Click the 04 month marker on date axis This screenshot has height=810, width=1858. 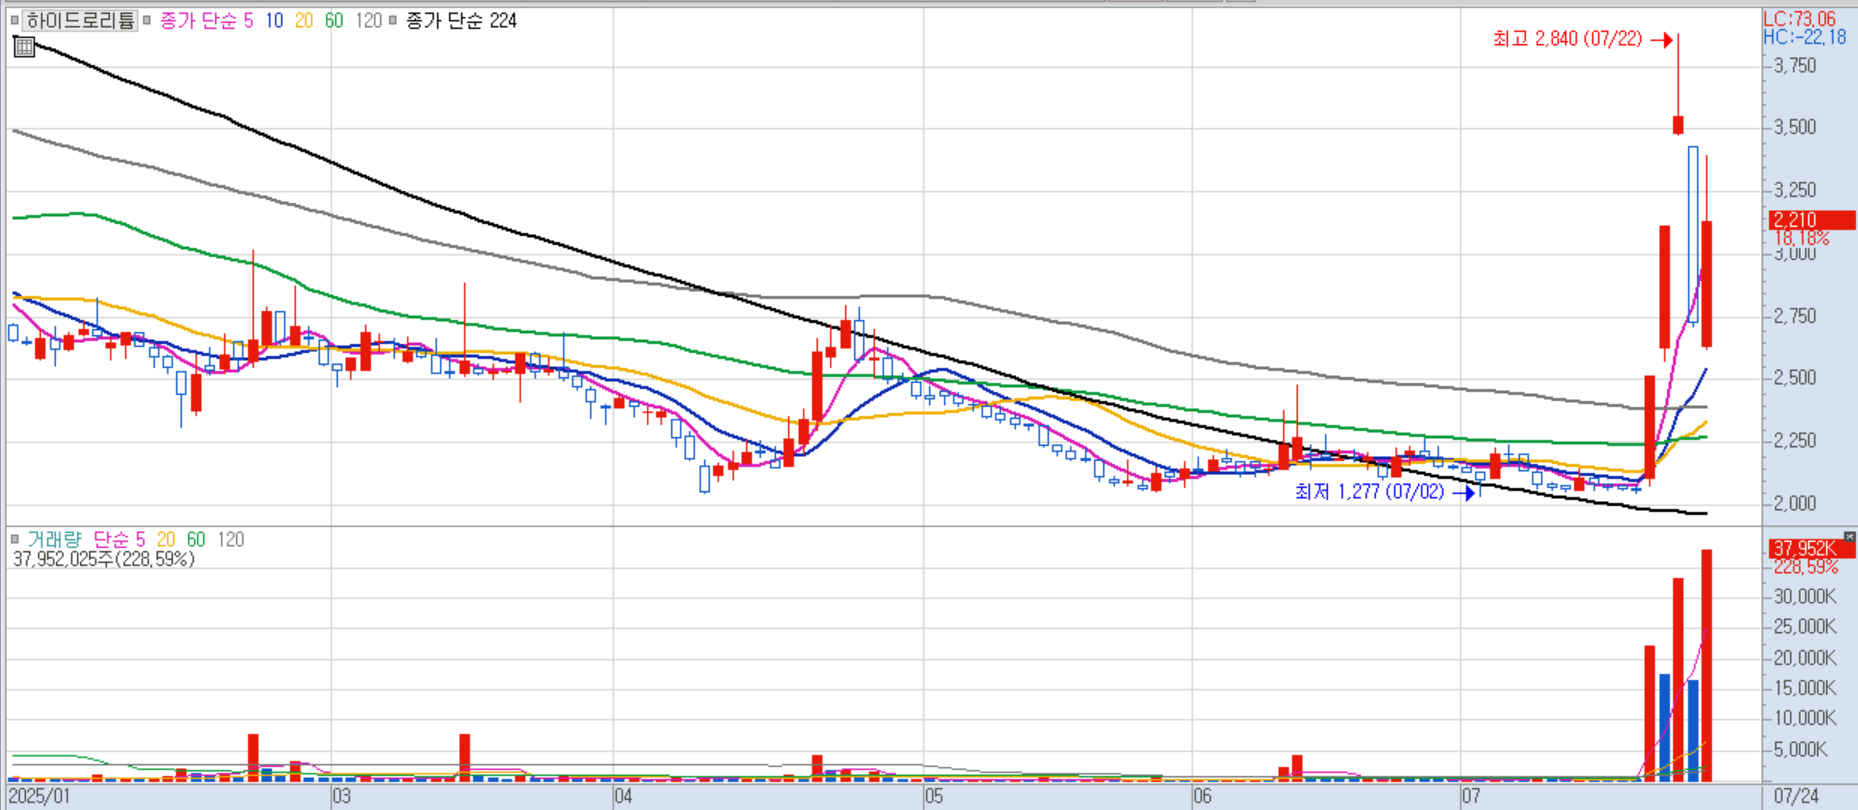tap(623, 797)
